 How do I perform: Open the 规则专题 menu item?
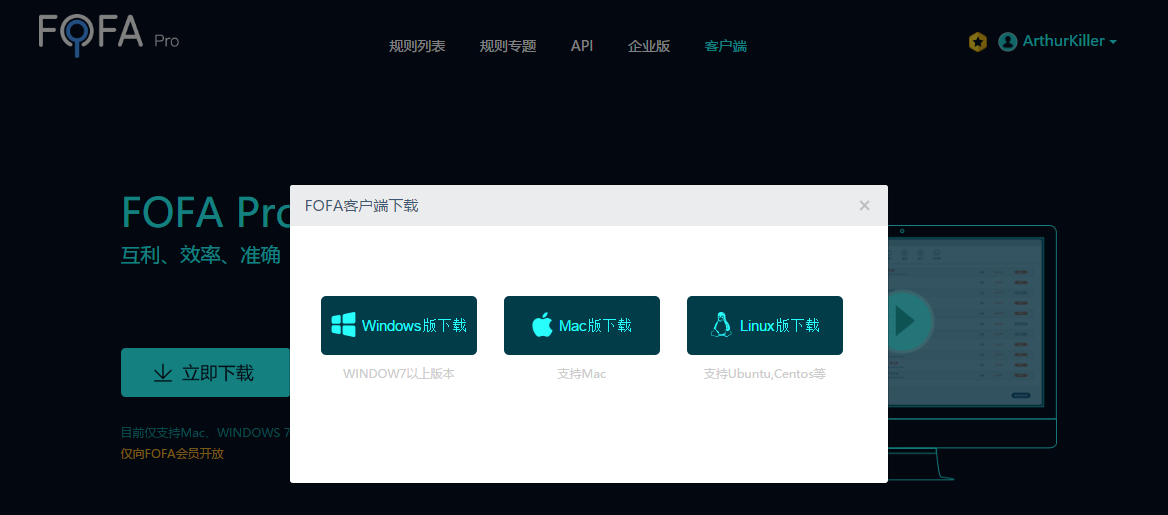(508, 46)
